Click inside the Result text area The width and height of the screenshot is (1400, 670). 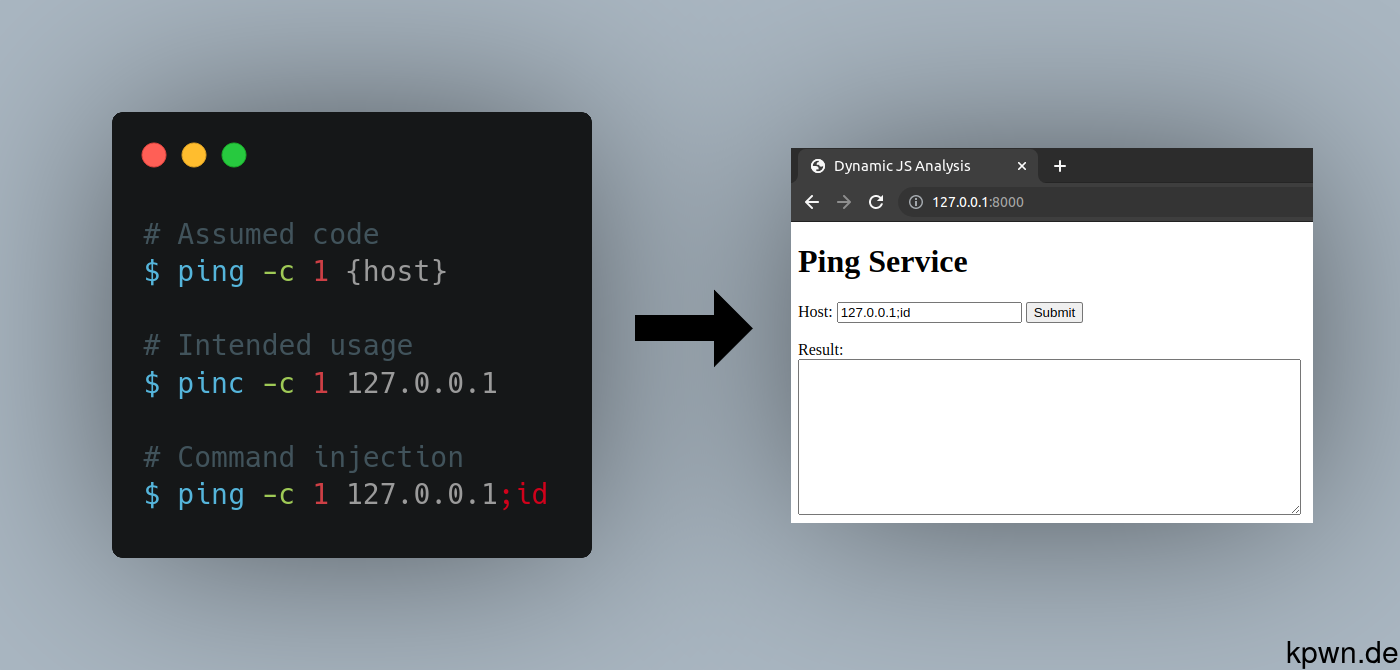(x=1050, y=437)
